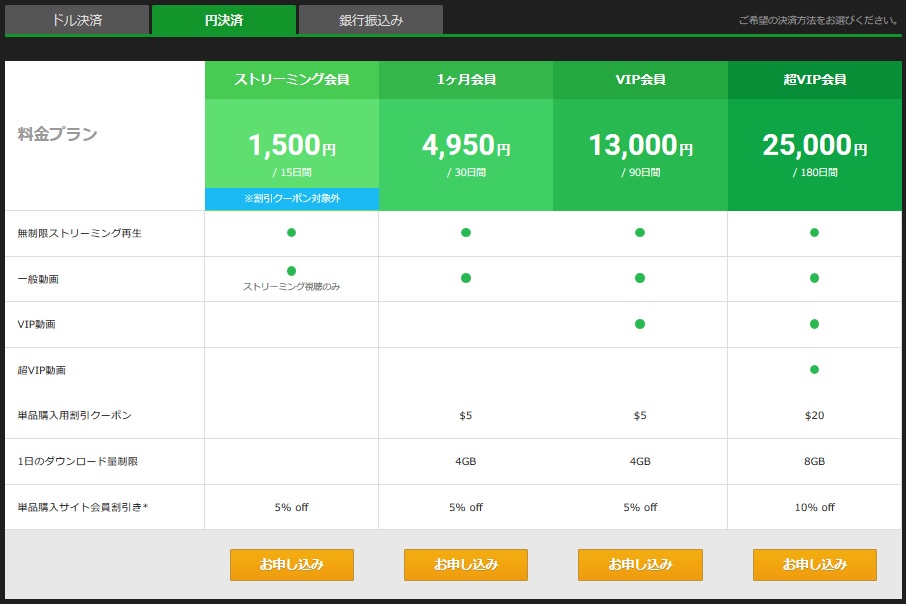Click streaming member dot in 無制限ストリーミング再生 row
The width and height of the screenshot is (906, 604).
[291, 233]
